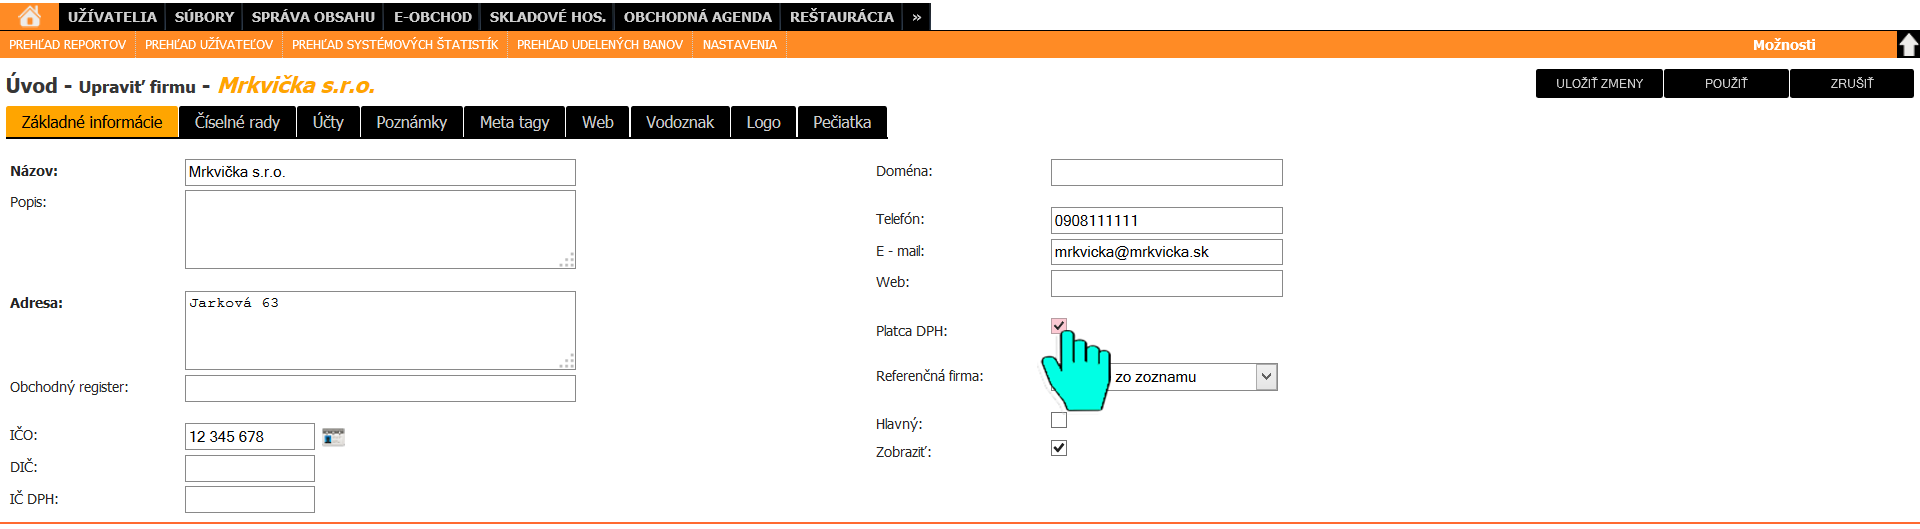Viewport: 1920px width, 529px height.
Task: Click the home icon in top navigation
Action: [x=30, y=16]
